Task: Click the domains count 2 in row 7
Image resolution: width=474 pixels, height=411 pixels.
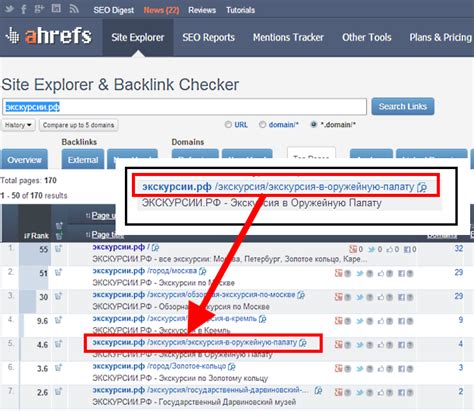Action: click(x=461, y=391)
